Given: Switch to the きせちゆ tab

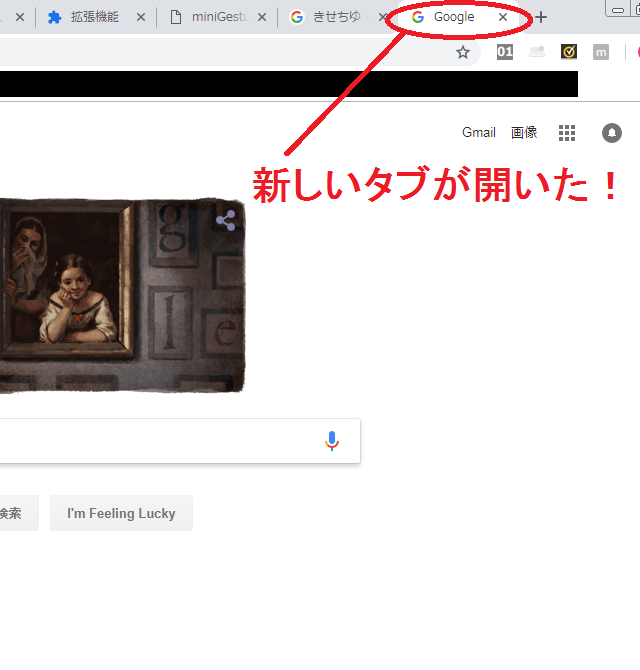Looking at the screenshot, I should [x=338, y=17].
